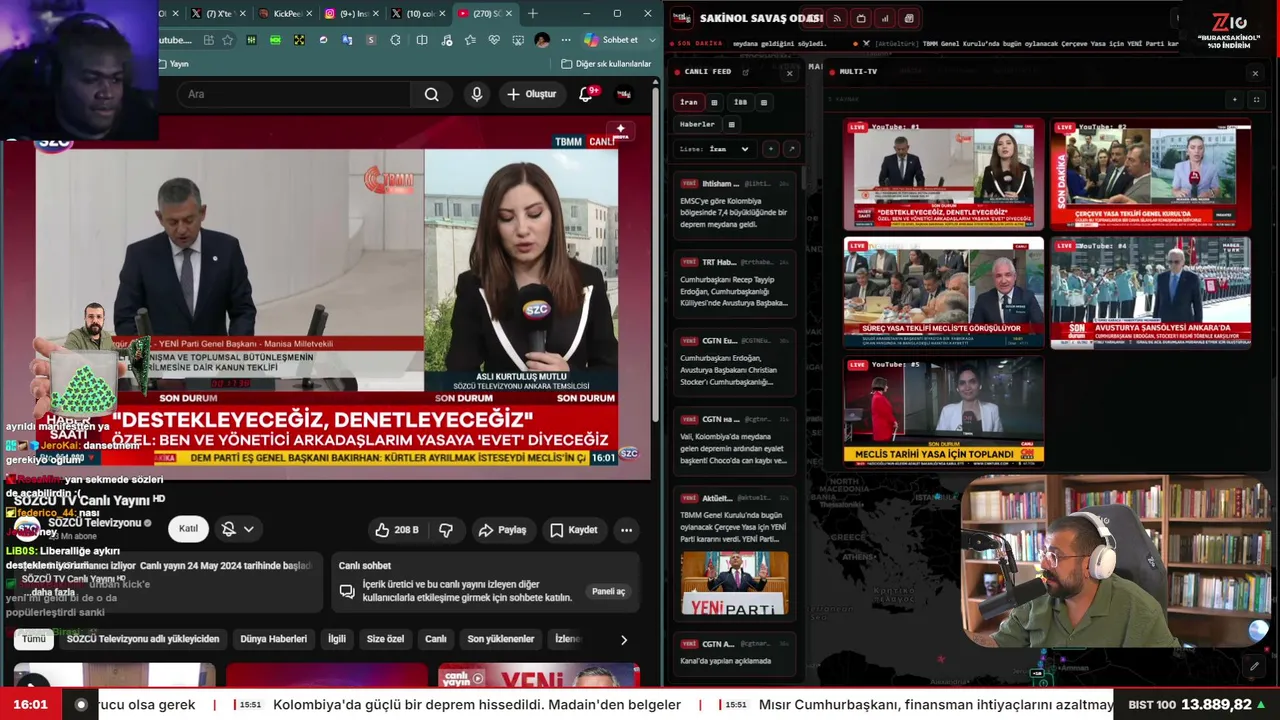Image resolution: width=1280 pixels, height=720 pixels.
Task: Like the SÖZCÜ TV live video
Action: pyautogui.click(x=397, y=530)
